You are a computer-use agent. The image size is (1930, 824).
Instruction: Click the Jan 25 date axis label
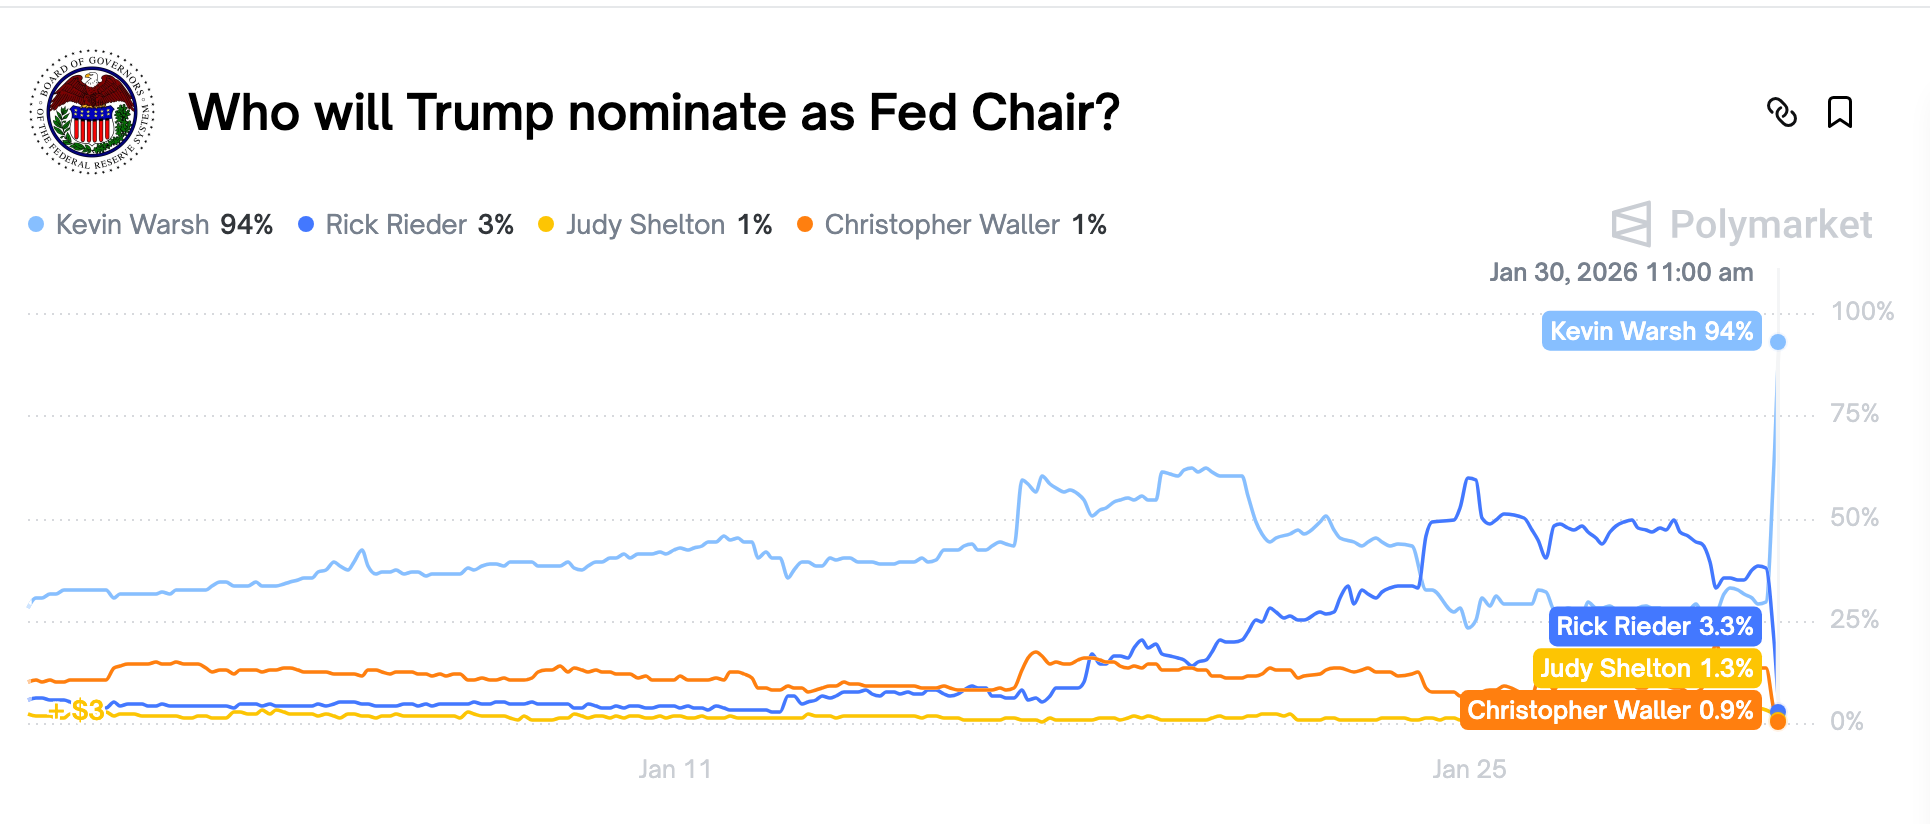point(1469,769)
